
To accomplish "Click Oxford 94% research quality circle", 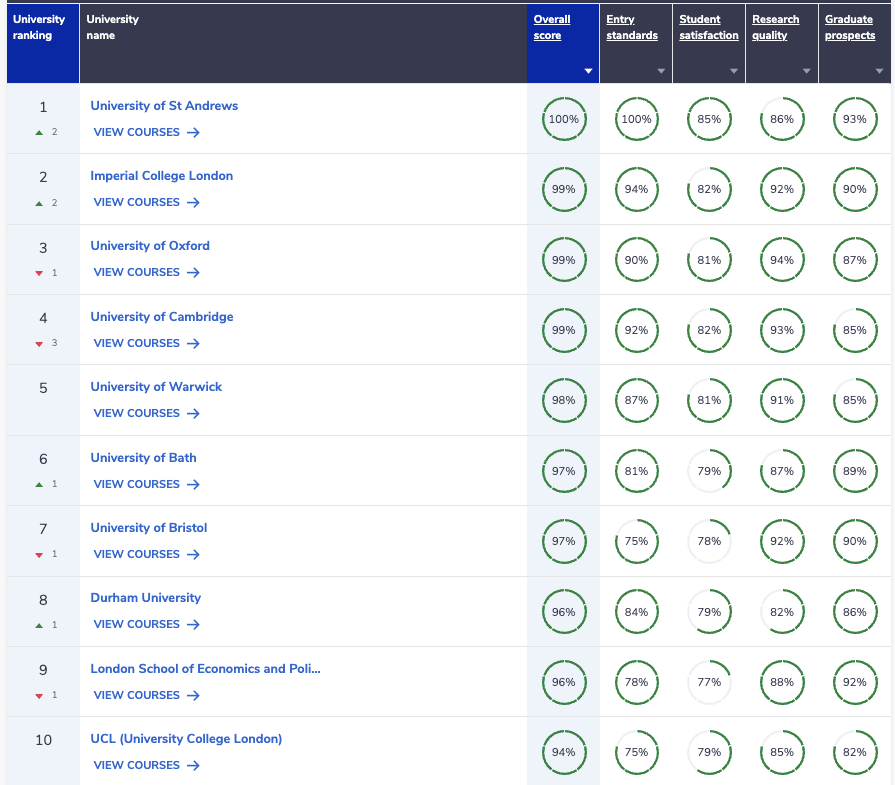I will (782, 260).
